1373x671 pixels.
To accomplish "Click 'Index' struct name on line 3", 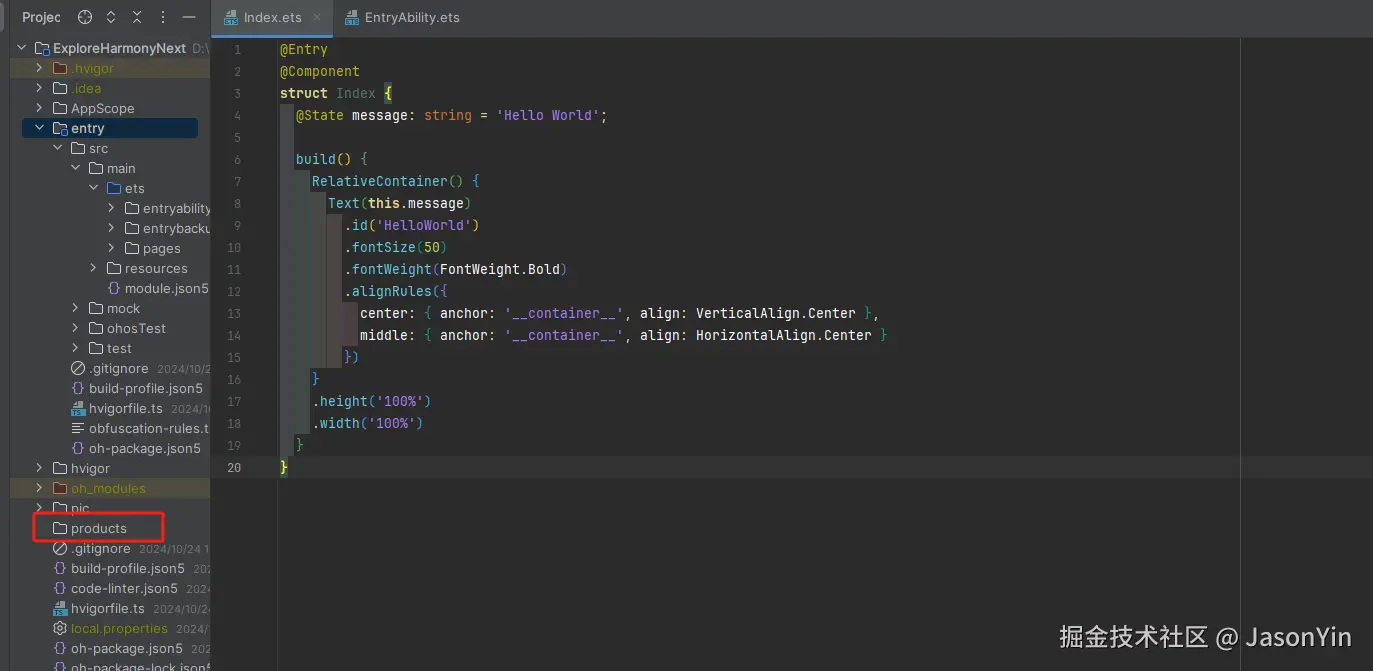I will pos(356,93).
